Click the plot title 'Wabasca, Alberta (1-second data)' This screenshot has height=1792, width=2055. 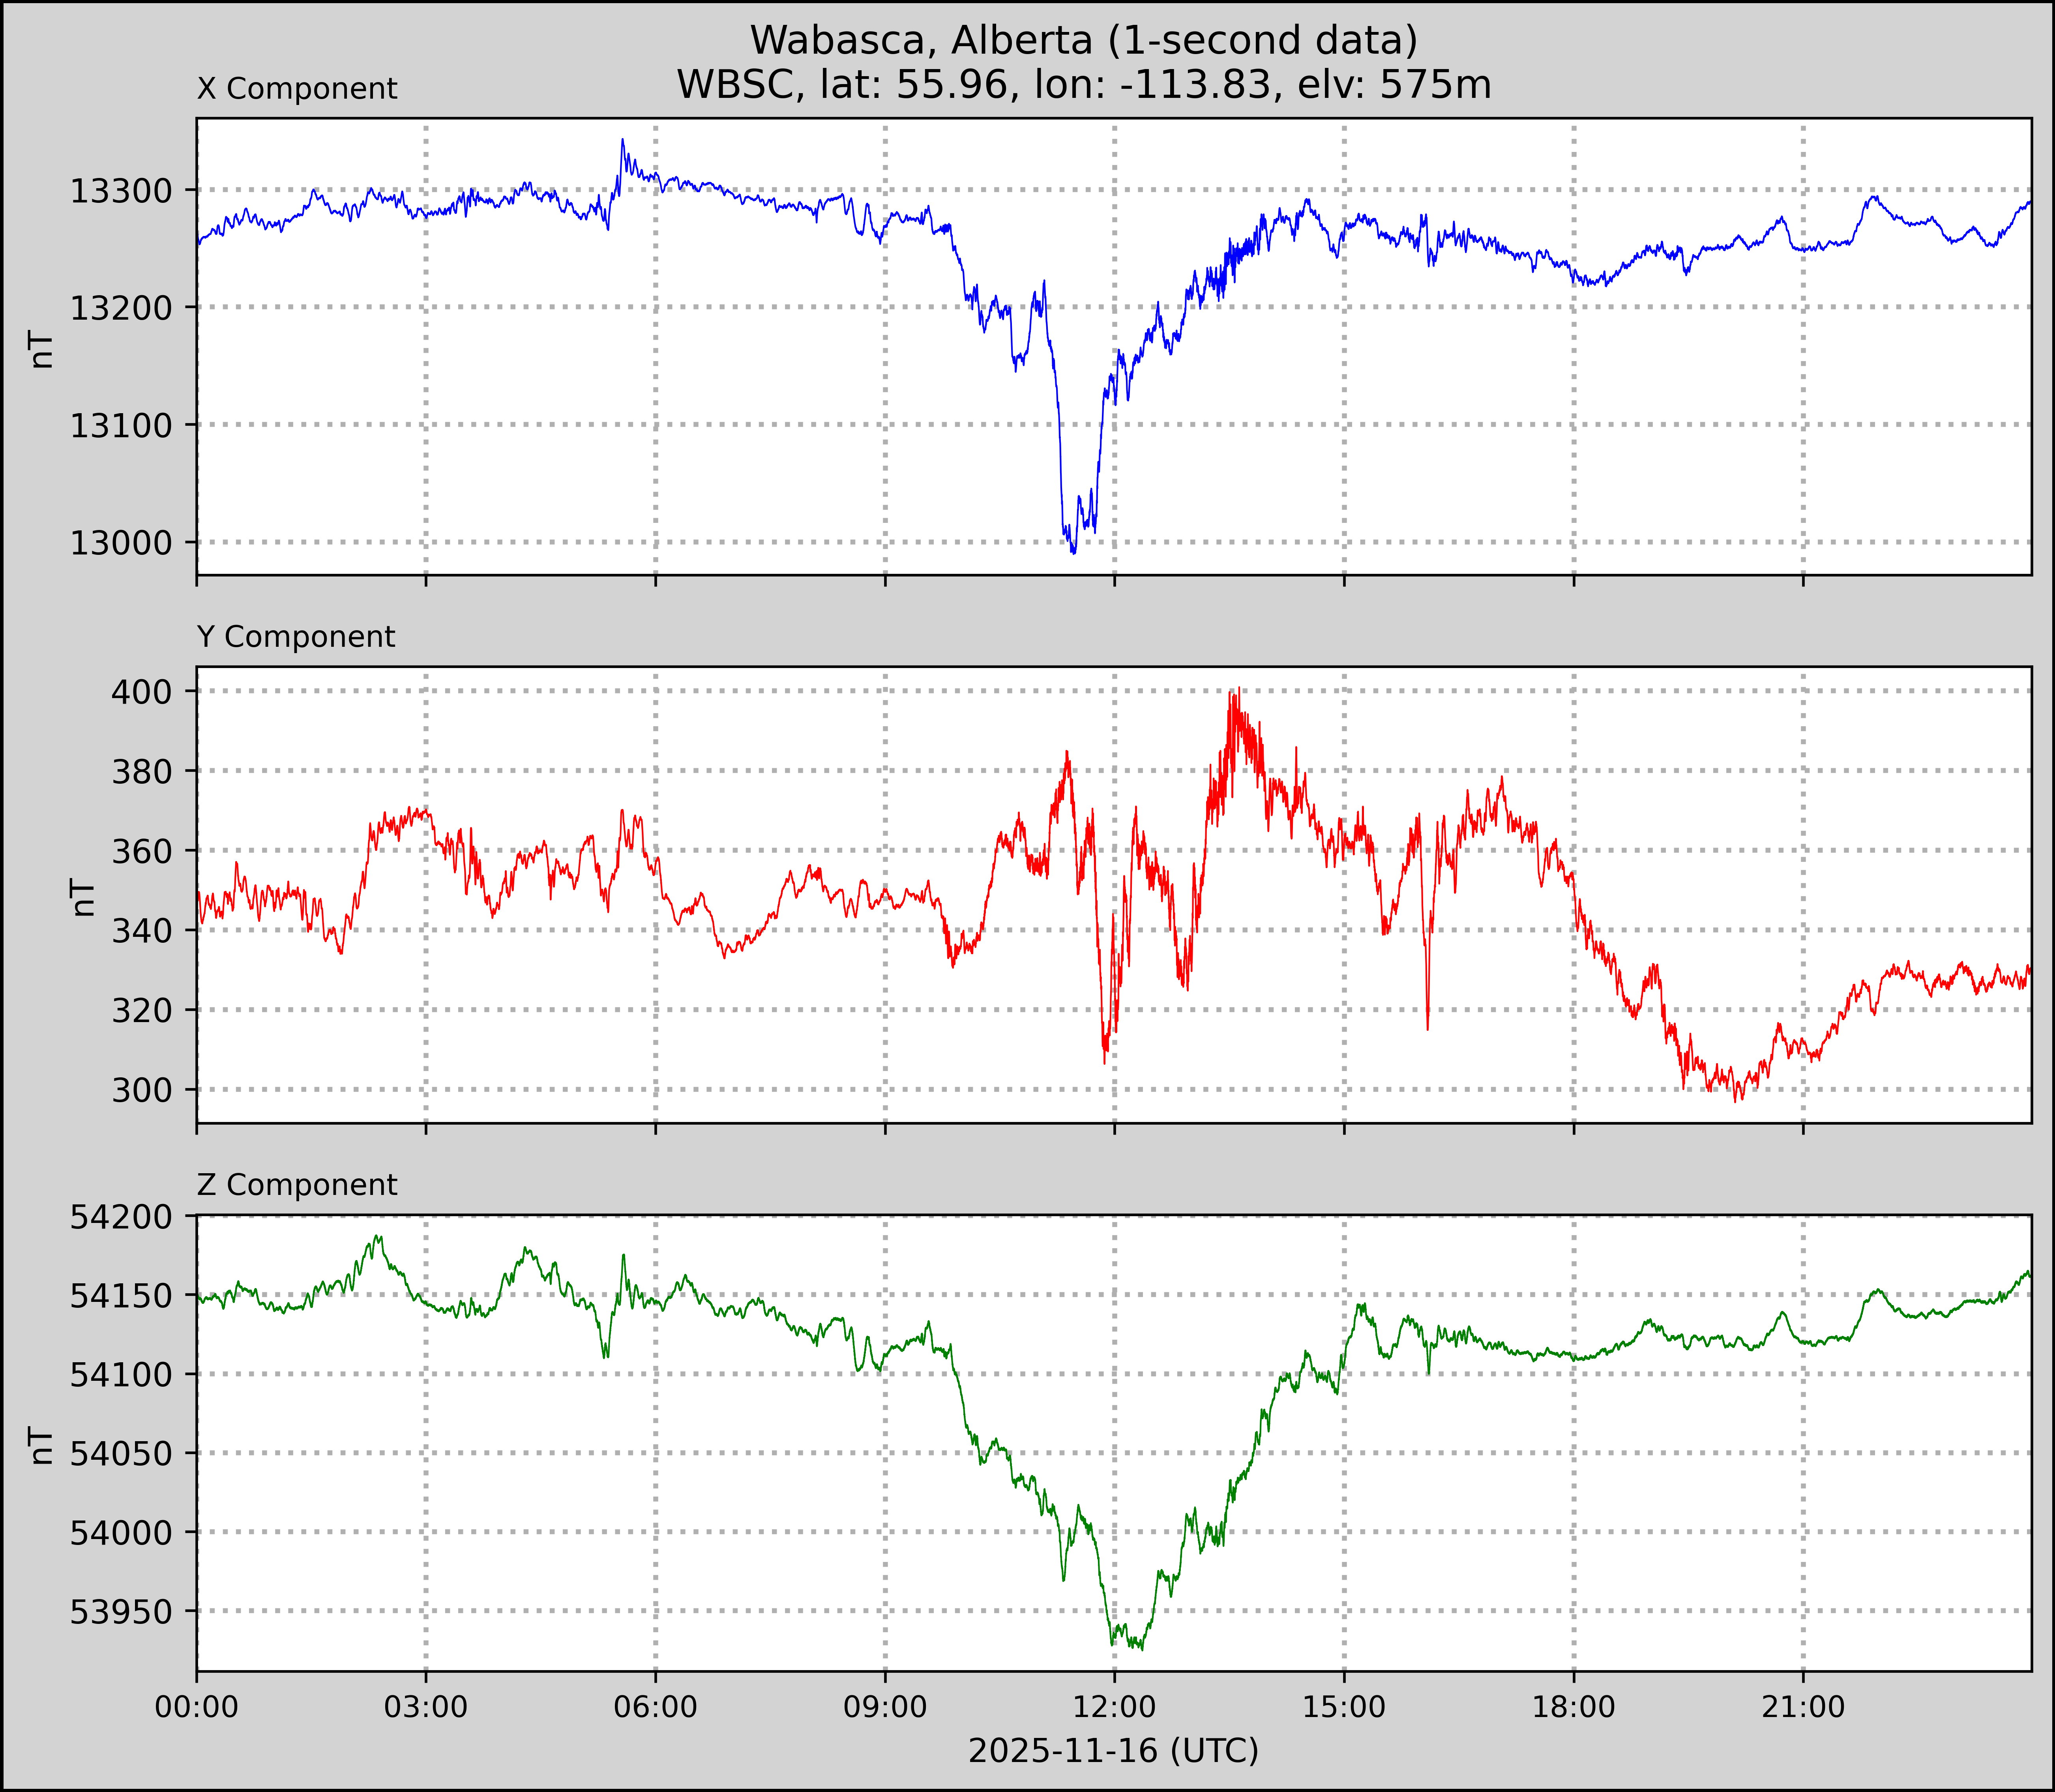coord(1084,40)
